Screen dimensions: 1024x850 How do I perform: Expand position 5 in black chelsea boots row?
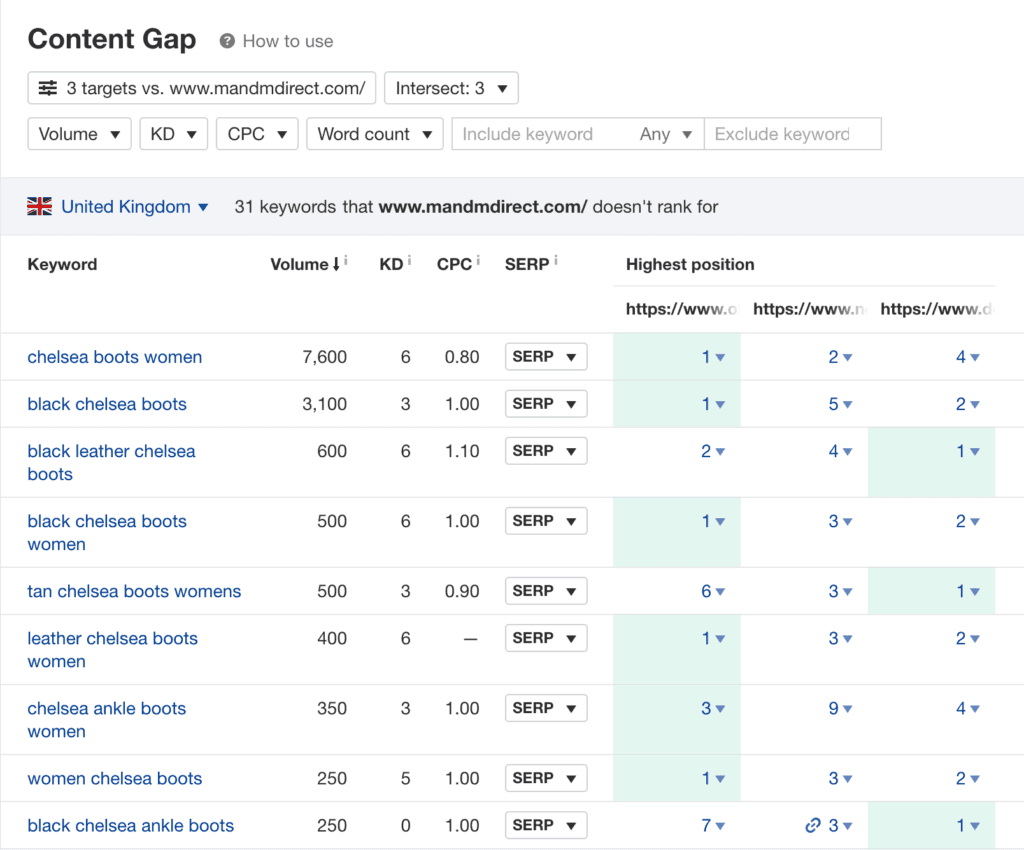(x=840, y=404)
